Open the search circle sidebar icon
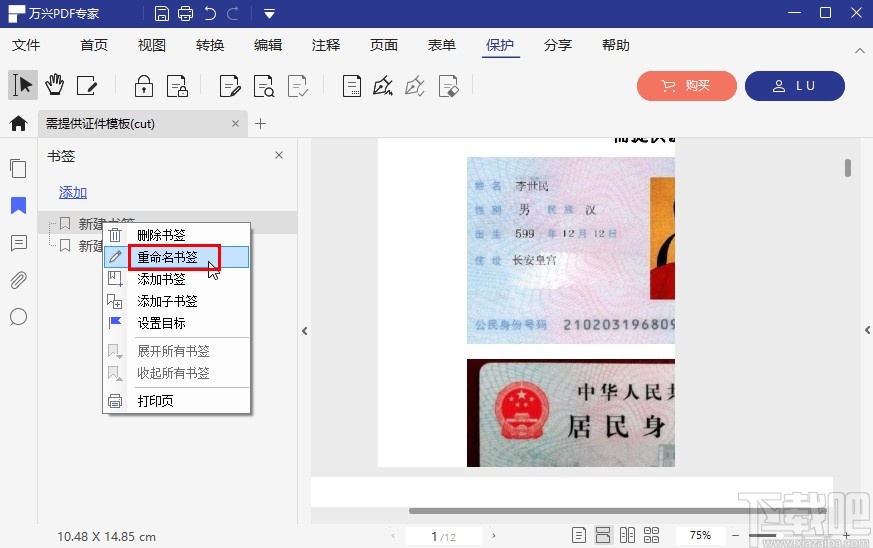Screen dimensions: 873x548 point(18,317)
